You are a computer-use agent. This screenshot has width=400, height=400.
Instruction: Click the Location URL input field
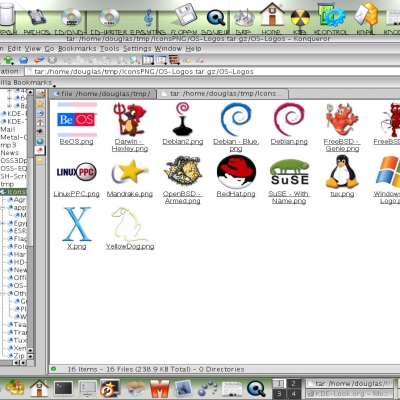(212, 71)
